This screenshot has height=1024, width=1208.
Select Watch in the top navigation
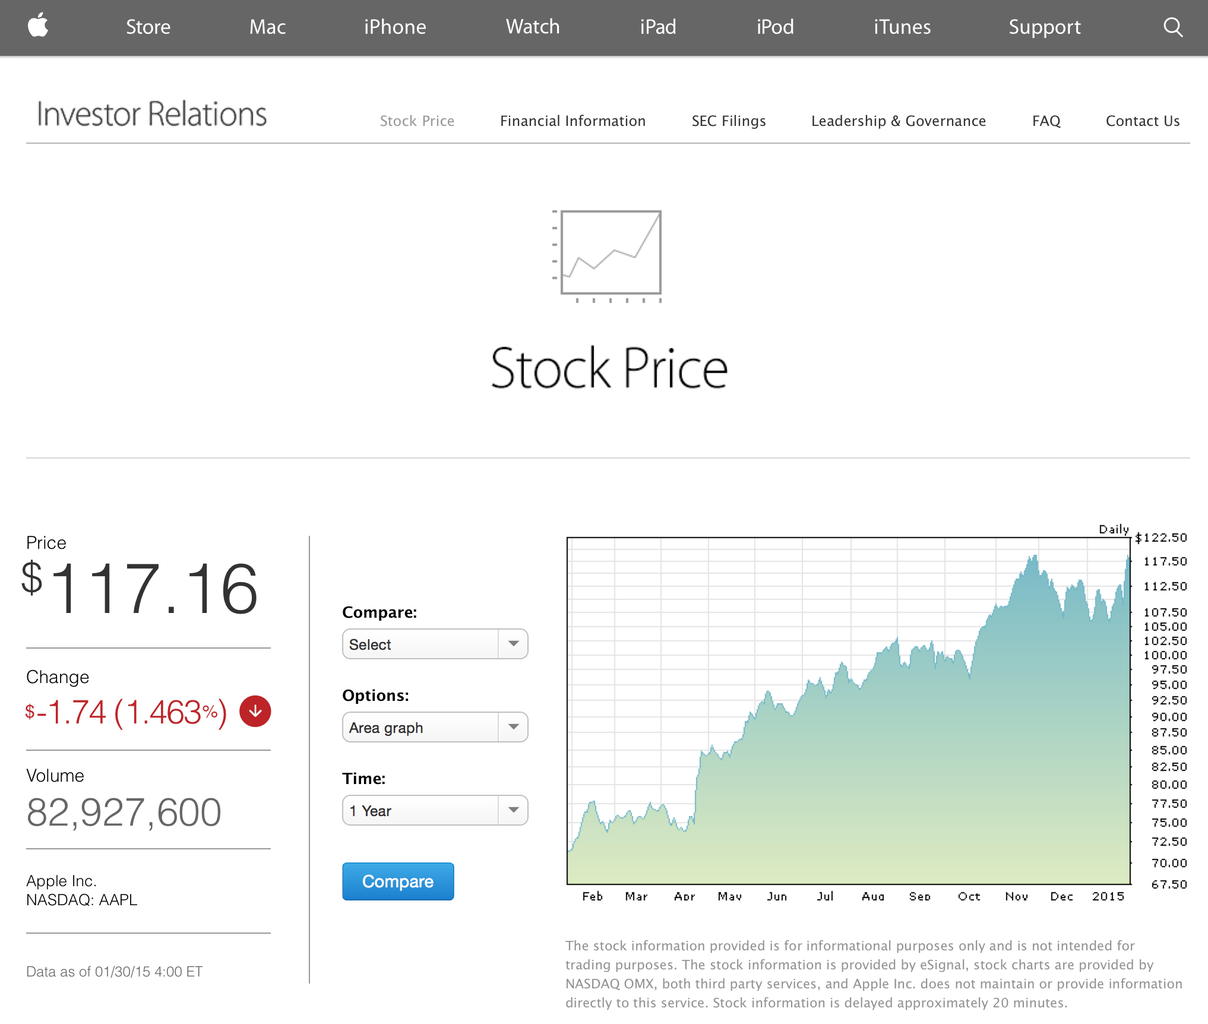(x=533, y=27)
